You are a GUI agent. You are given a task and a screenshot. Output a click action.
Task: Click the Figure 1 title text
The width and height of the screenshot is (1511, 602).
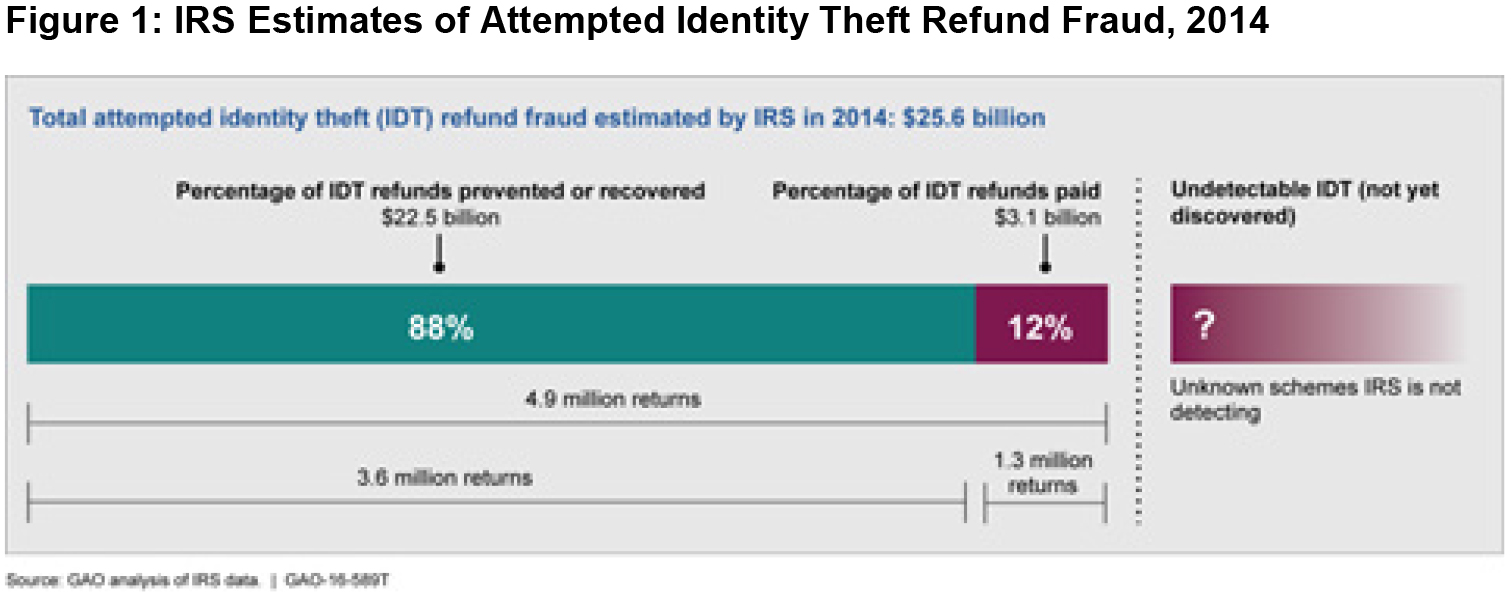[x=637, y=21]
